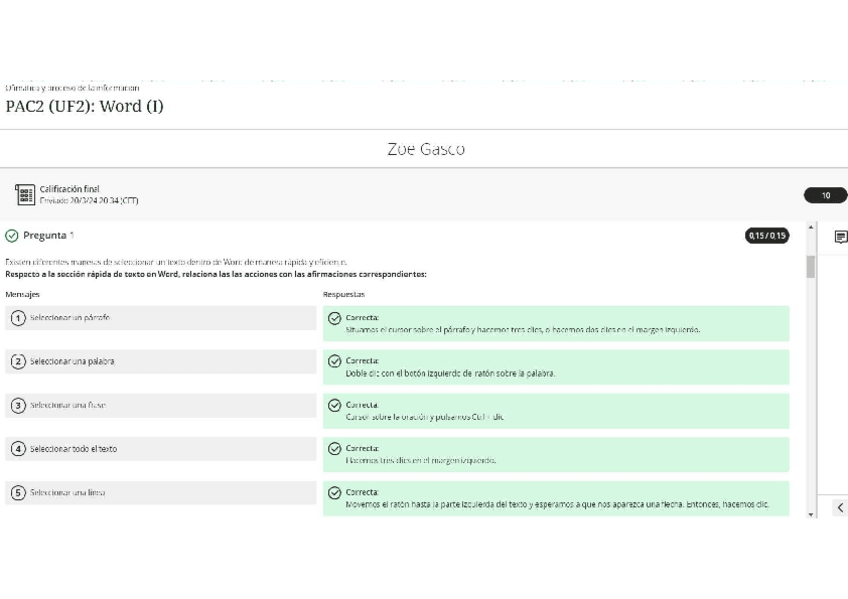Click the Correcta check mark in the first answer
Image resolution: width=848 pixels, height=599 pixels.
pos(335,318)
